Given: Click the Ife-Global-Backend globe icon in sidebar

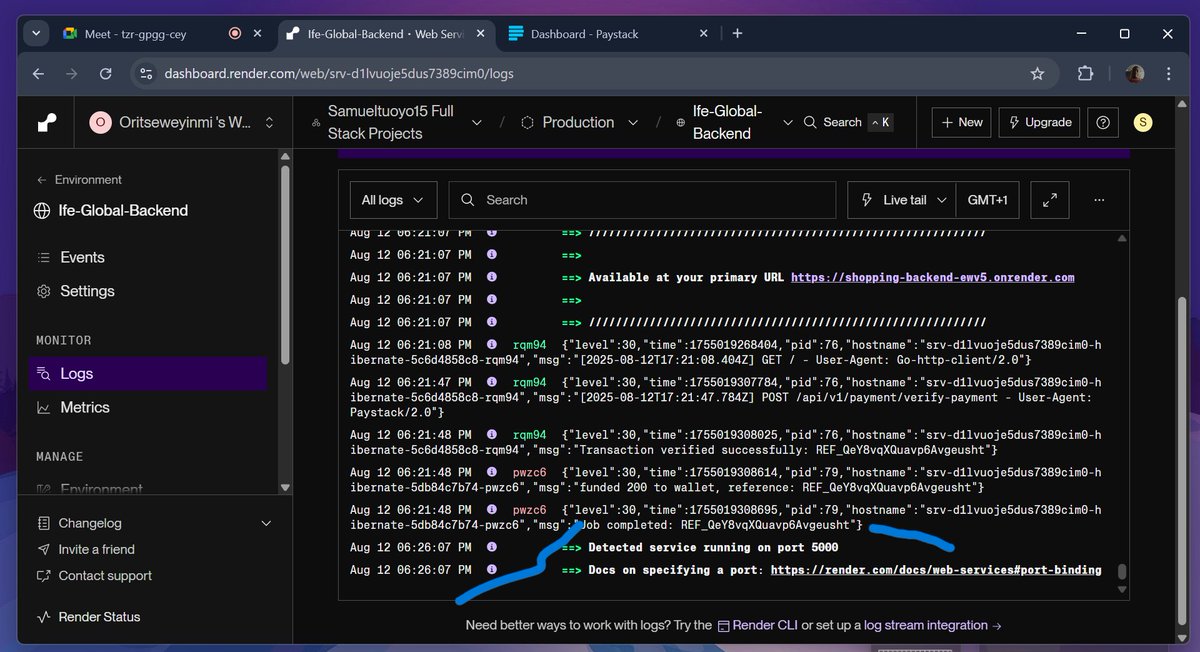Looking at the screenshot, I should click(x=42, y=211).
